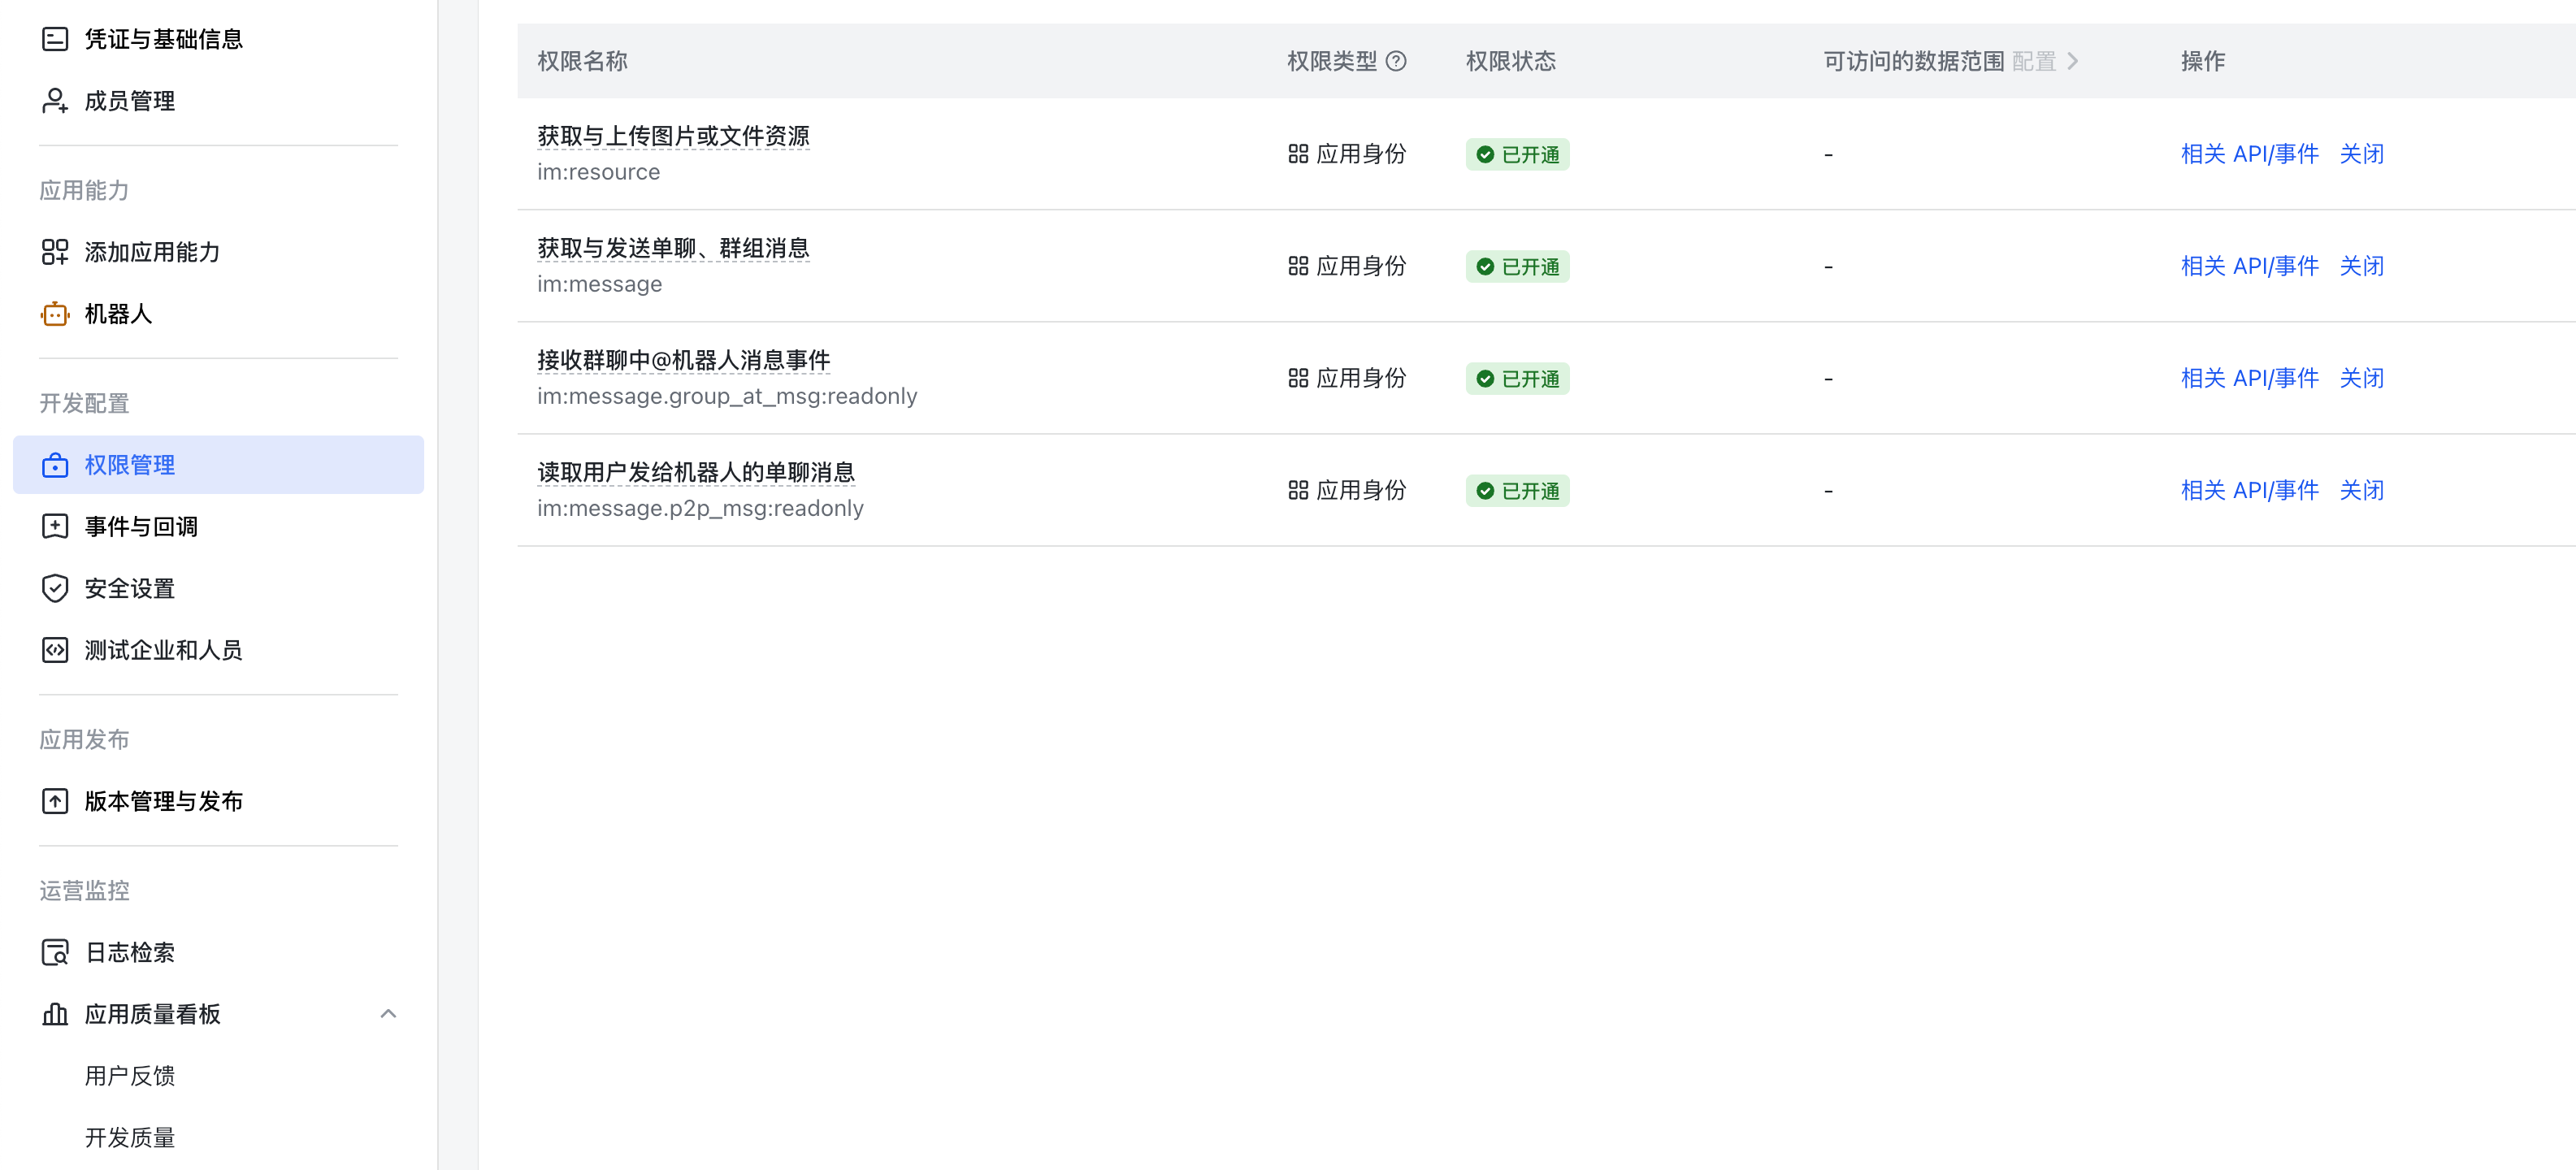2576x1170 pixels.
Task: Collapse the 应用质量看板 section chevron
Action: 388,1014
